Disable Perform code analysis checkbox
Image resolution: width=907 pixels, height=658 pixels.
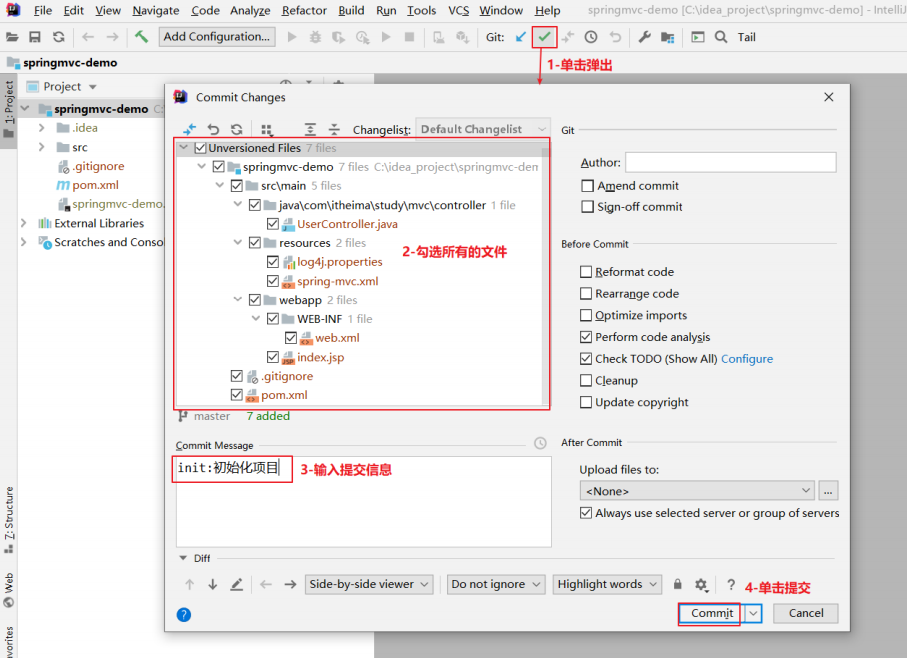(586, 337)
